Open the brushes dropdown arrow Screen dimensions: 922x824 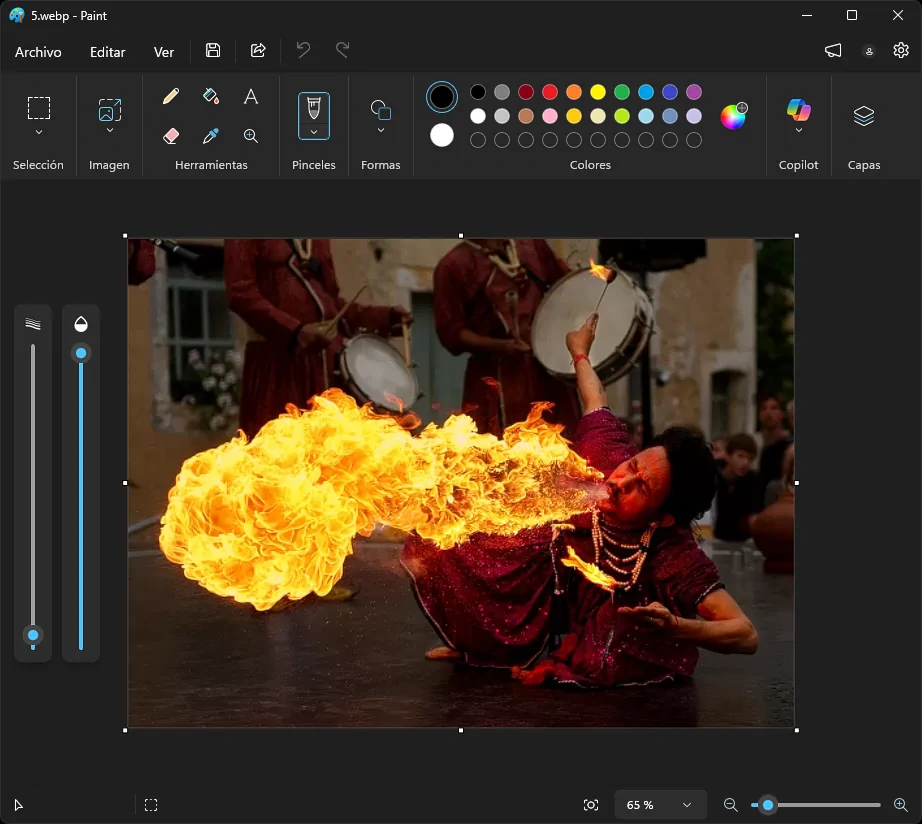tap(314, 132)
